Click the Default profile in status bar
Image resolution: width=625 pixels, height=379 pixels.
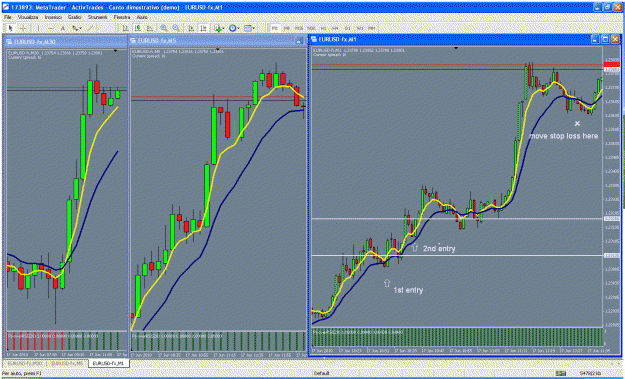[x=321, y=373]
